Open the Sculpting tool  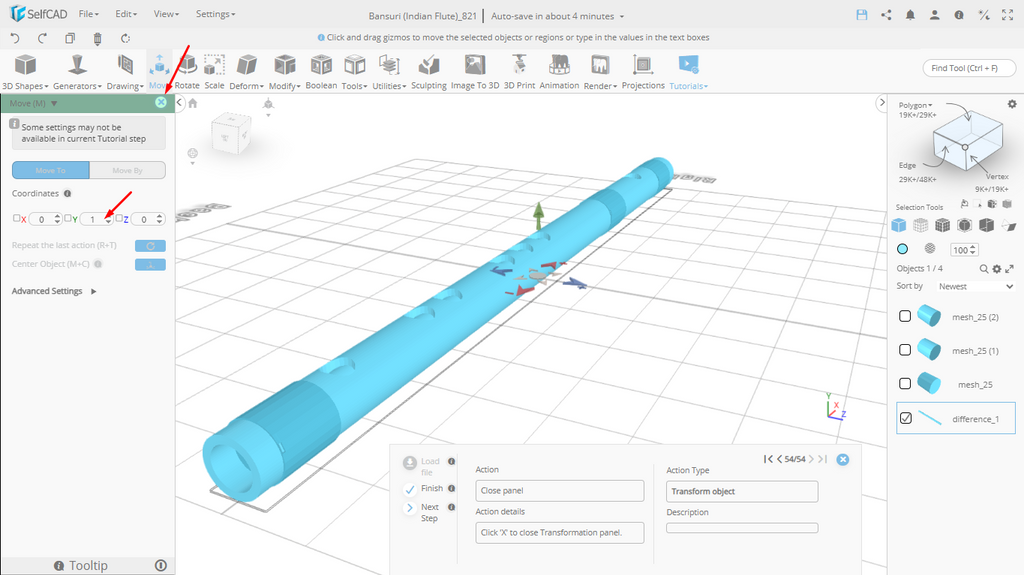pyautogui.click(x=429, y=71)
